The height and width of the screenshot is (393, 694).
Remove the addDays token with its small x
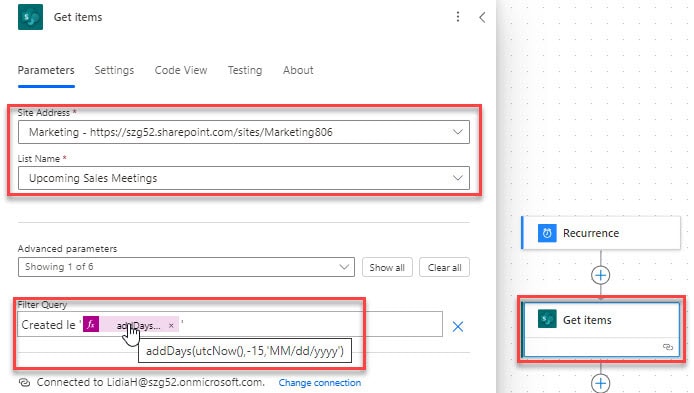171,325
